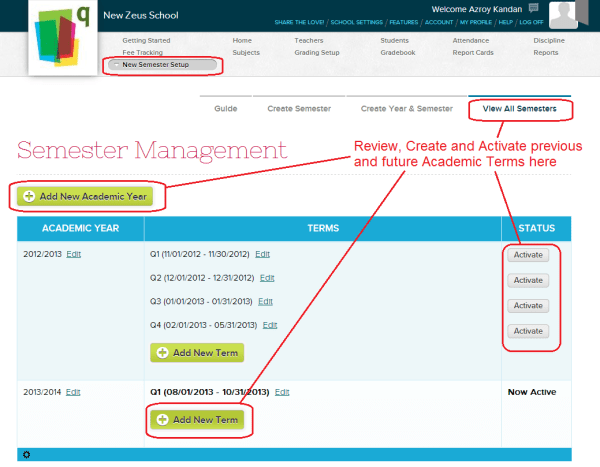
Task: Open the View All Semesters tab
Action: point(519,109)
